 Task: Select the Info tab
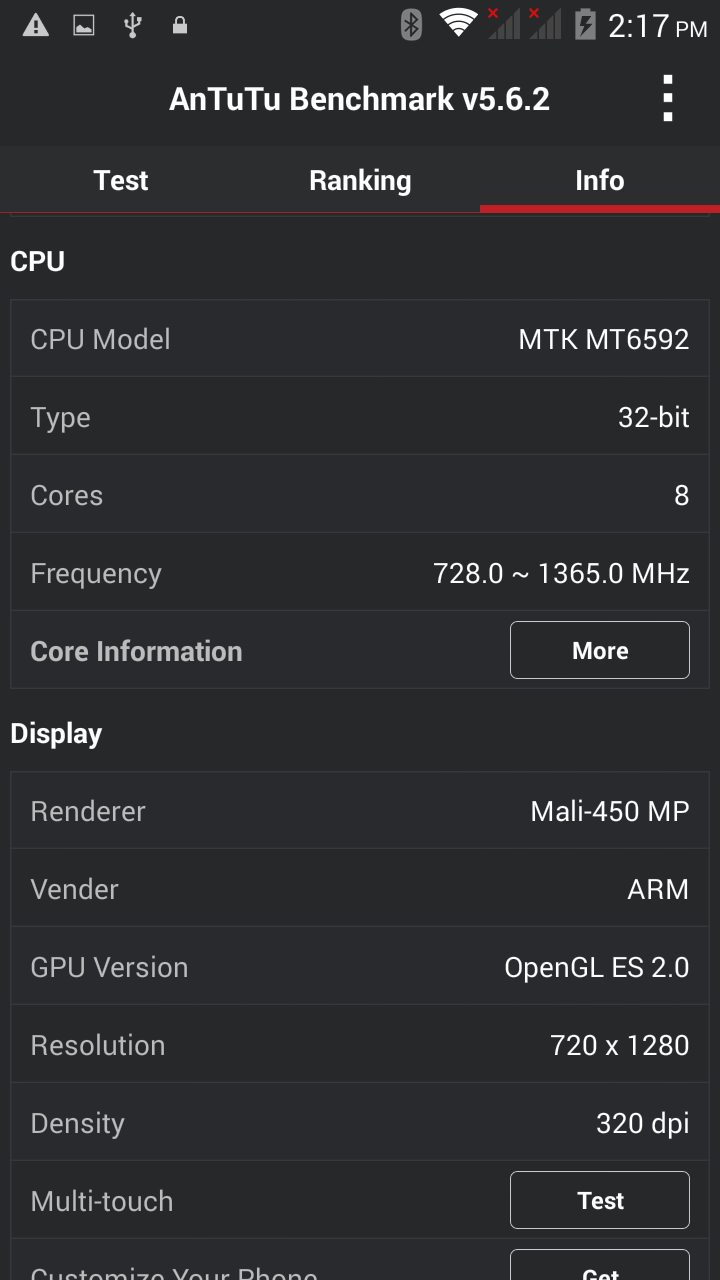(600, 180)
